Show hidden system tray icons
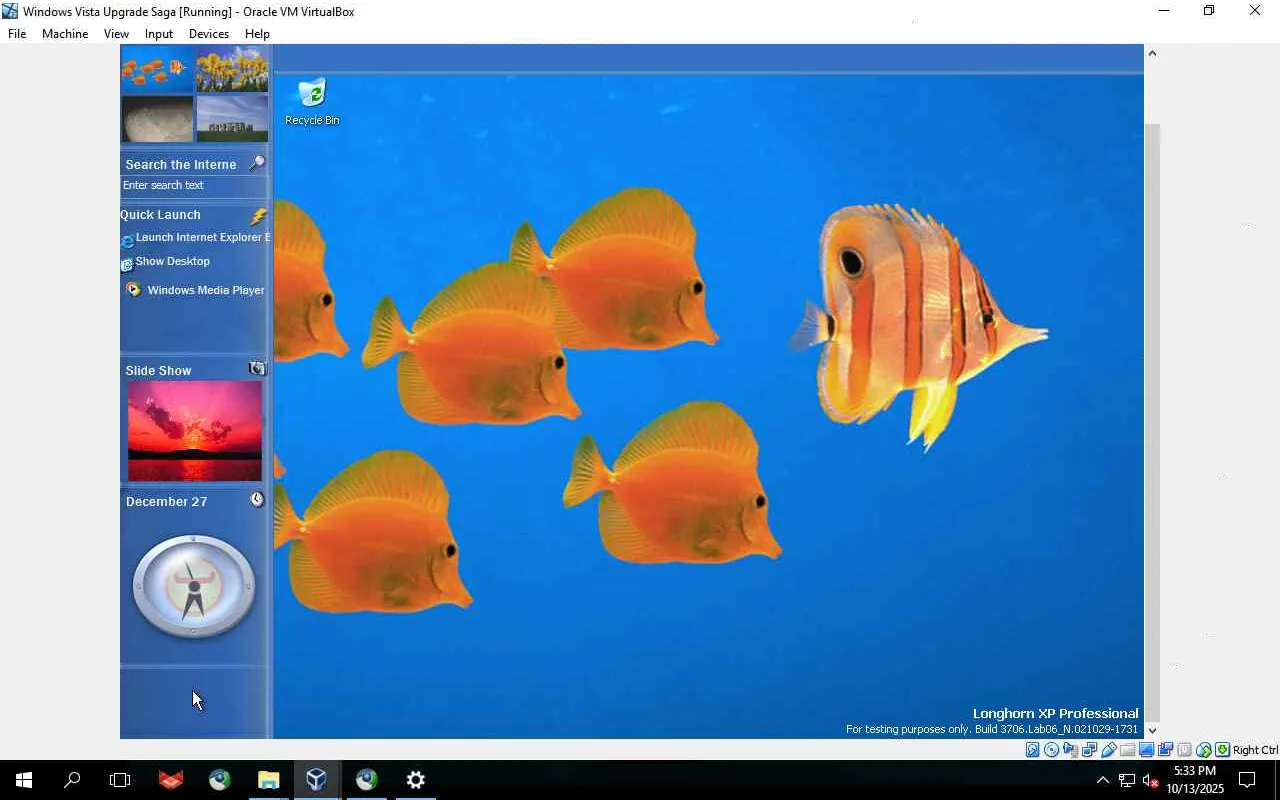The height and width of the screenshot is (800, 1280). tap(1102, 780)
